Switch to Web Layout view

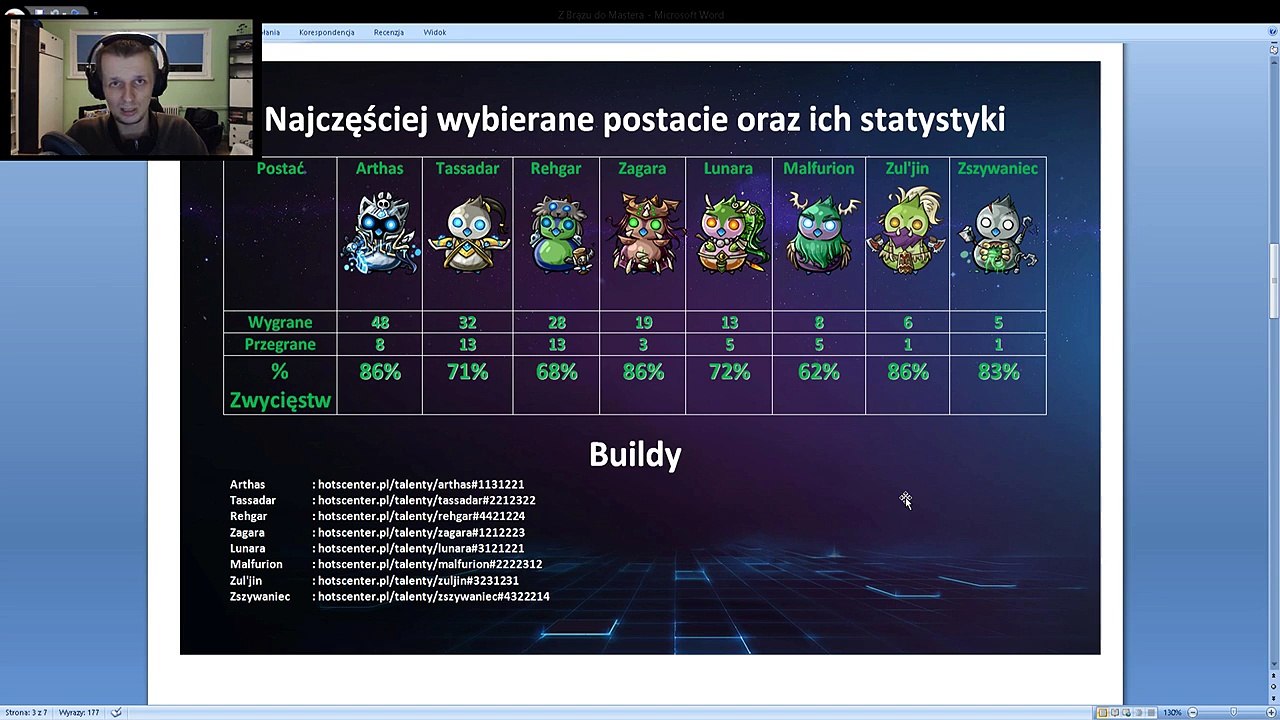point(1129,712)
